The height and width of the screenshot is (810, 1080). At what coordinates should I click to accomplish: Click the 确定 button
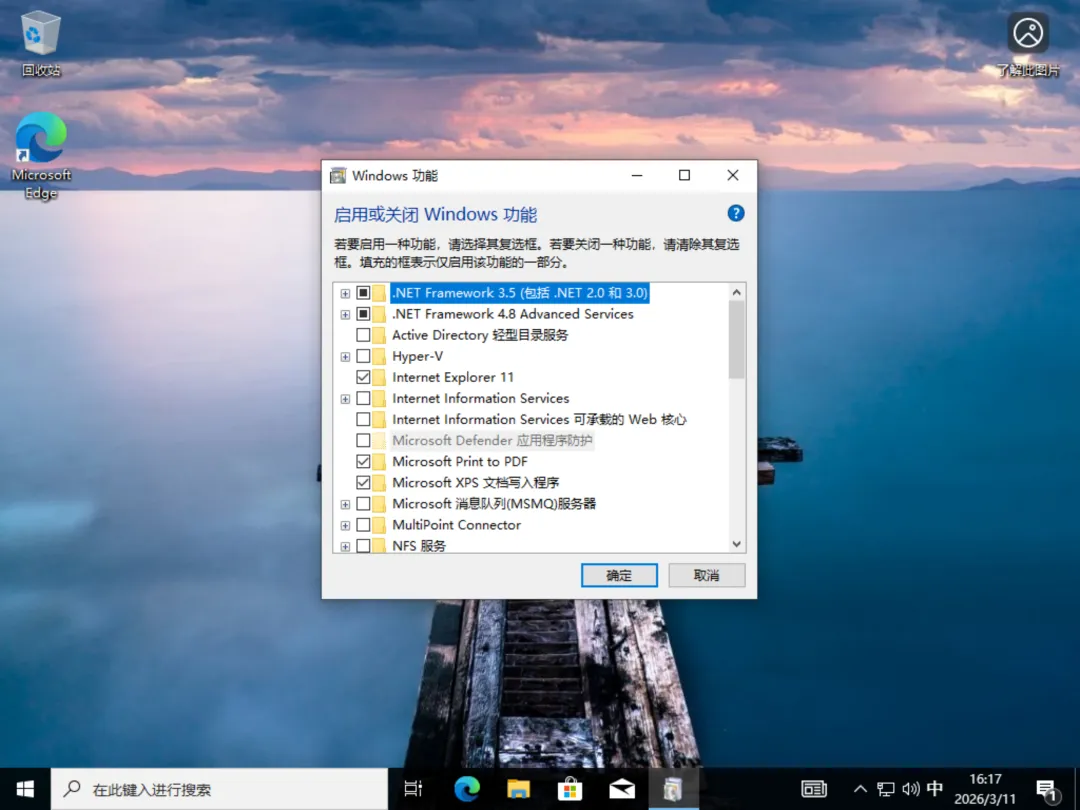pyautogui.click(x=619, y=575)
